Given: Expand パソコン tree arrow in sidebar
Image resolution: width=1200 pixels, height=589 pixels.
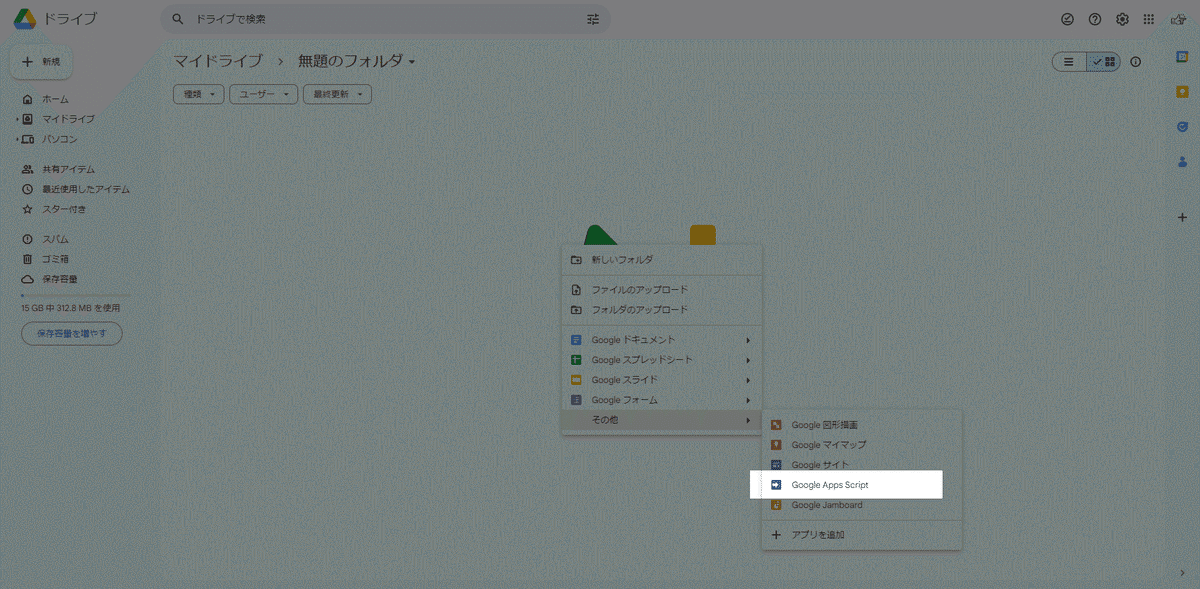Looking at the screenshot, I should pyautogui.click(x=17, y=139).
